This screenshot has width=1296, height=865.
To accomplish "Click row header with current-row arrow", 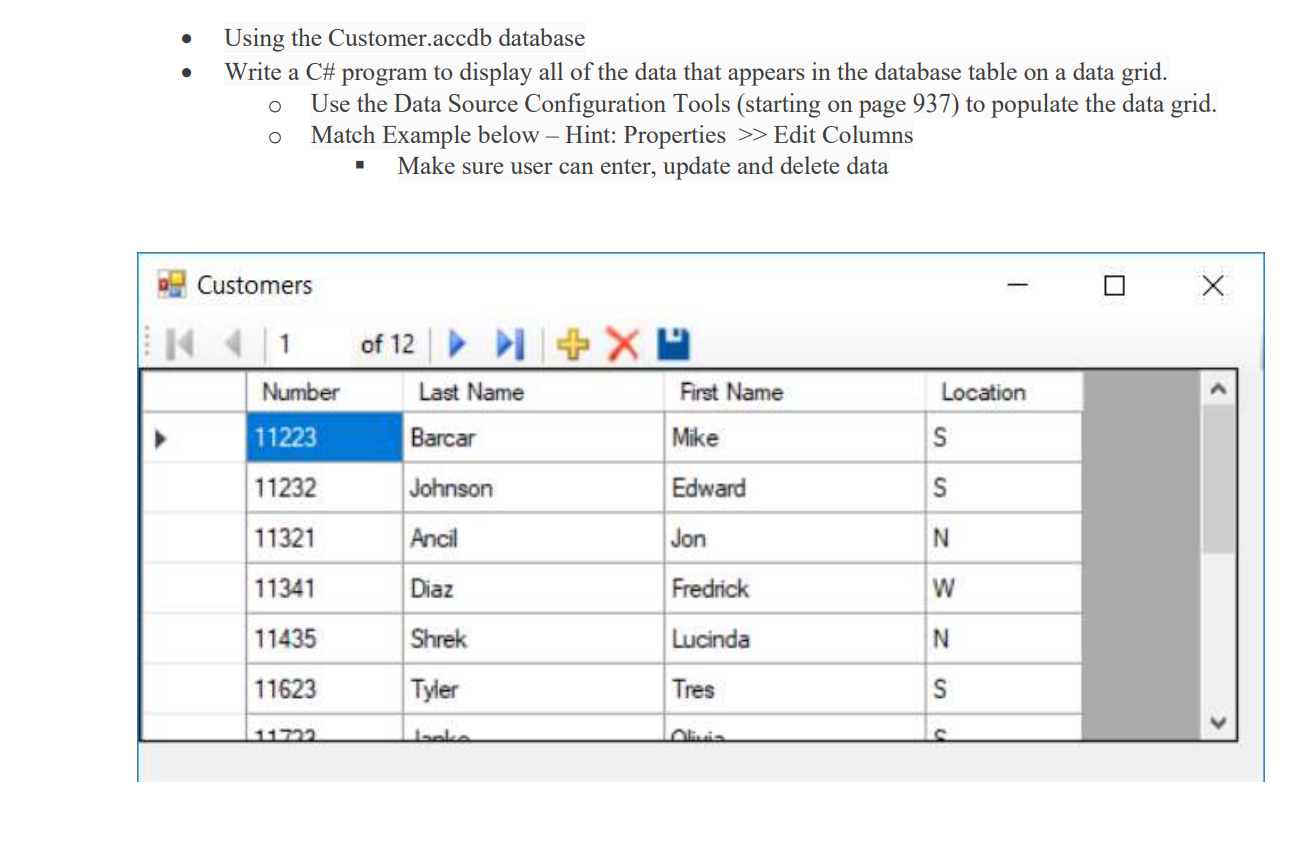I will coord(194,437).
